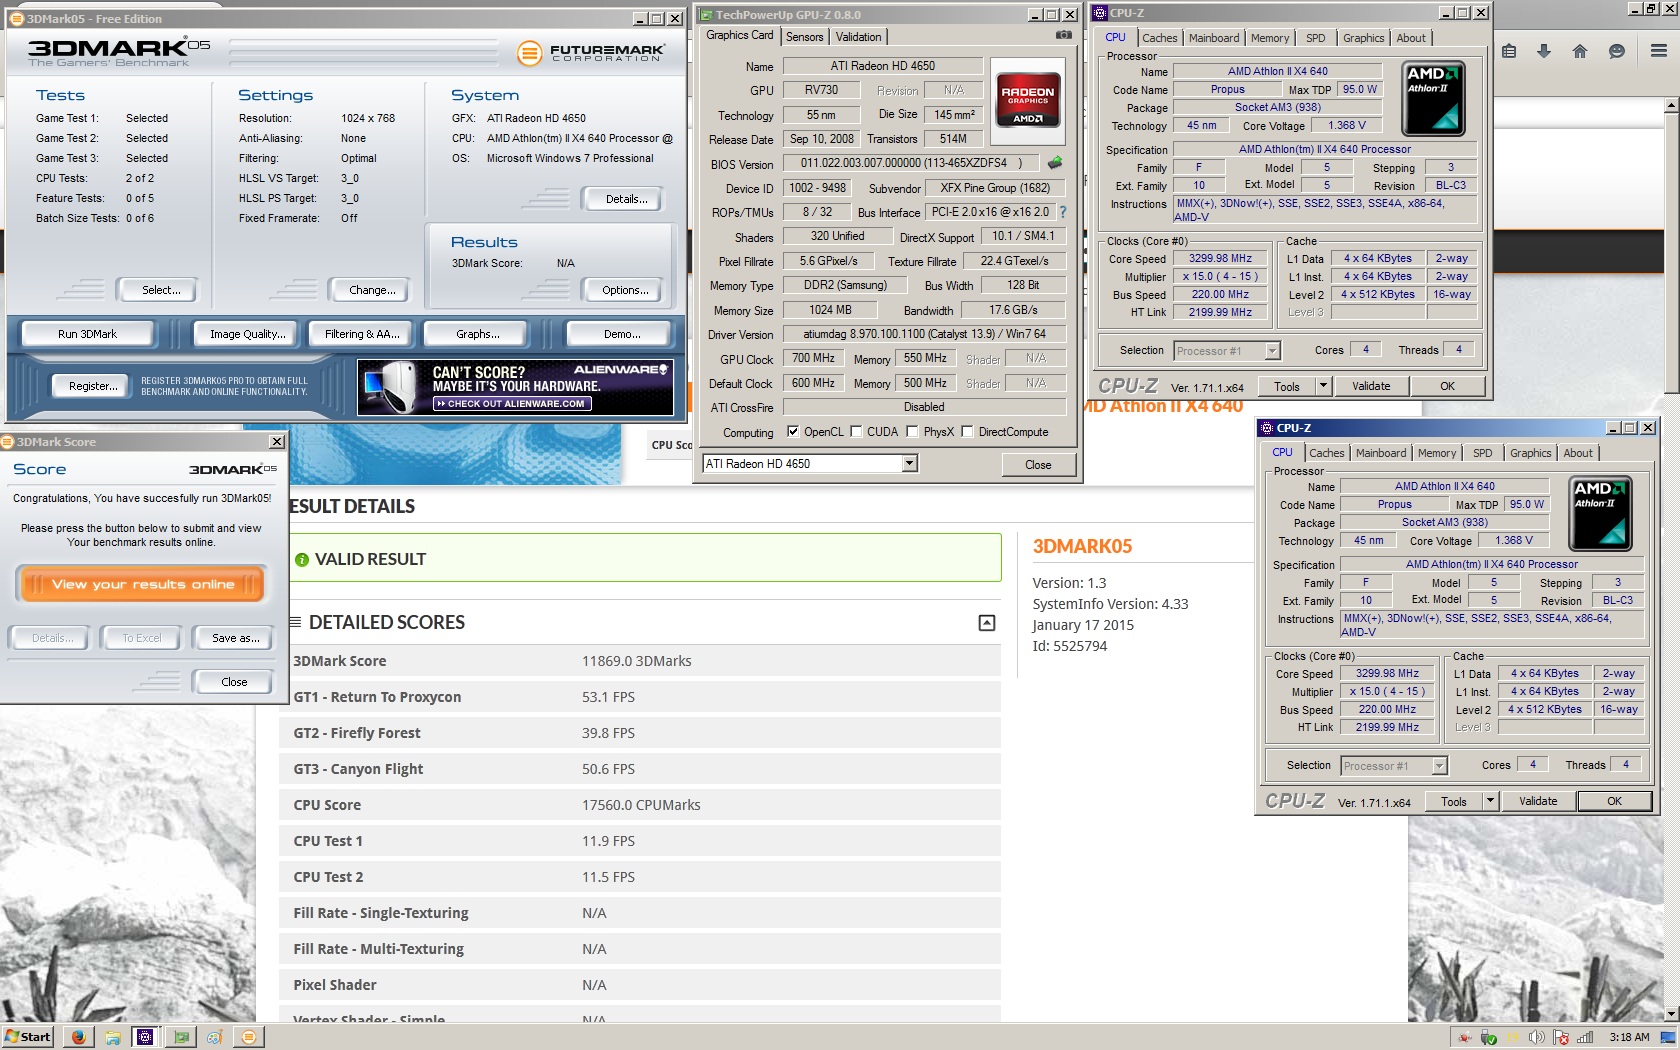The image size is (1680, 1050).
Task: Switch to CPU-Z taskbar button
Action: tap(146, 1037)
